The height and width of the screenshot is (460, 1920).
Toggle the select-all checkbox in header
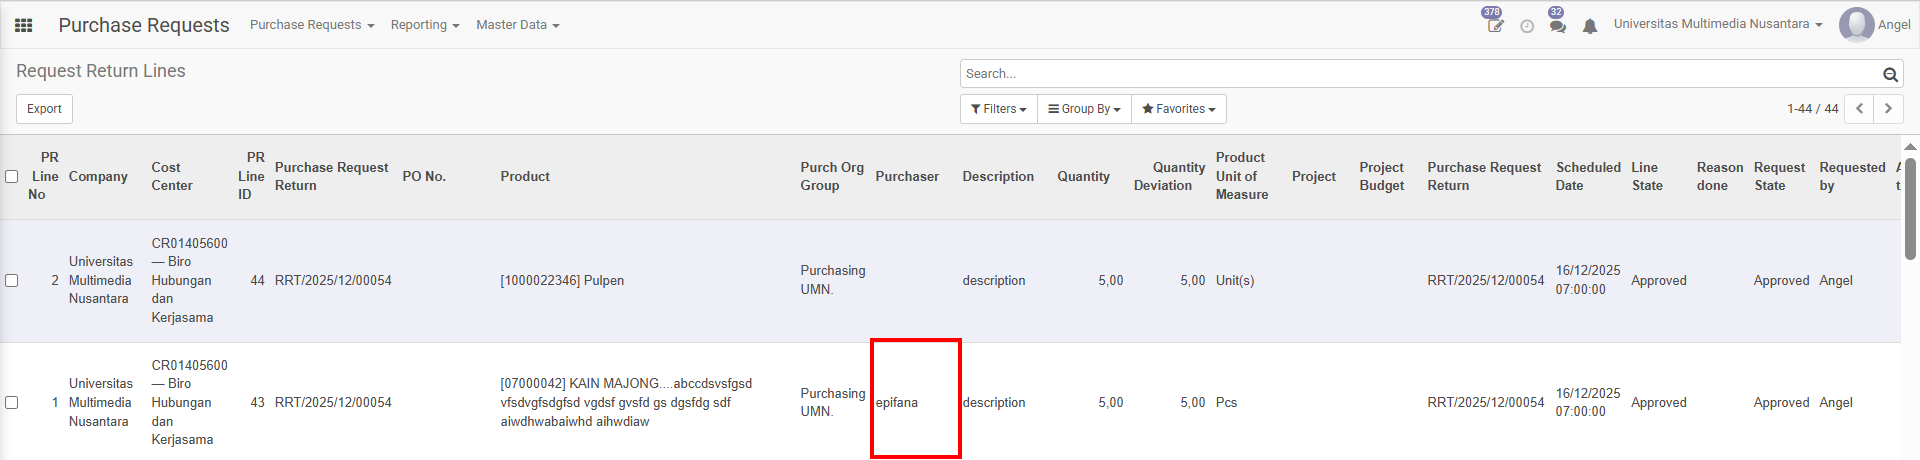pyautogui.click(x=12, y=177)
